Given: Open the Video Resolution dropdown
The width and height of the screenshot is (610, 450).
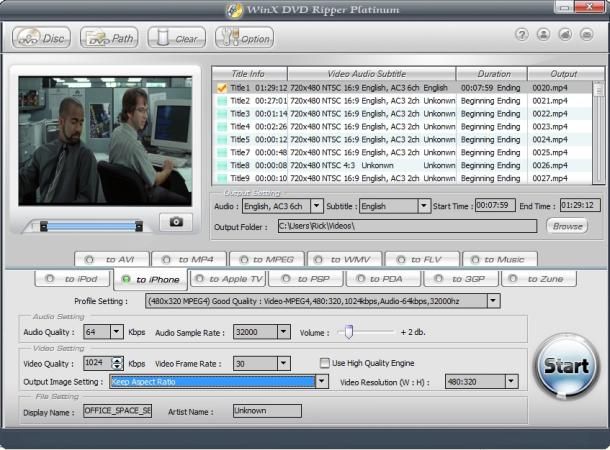Looking at the screenshot, I should 512,382.
